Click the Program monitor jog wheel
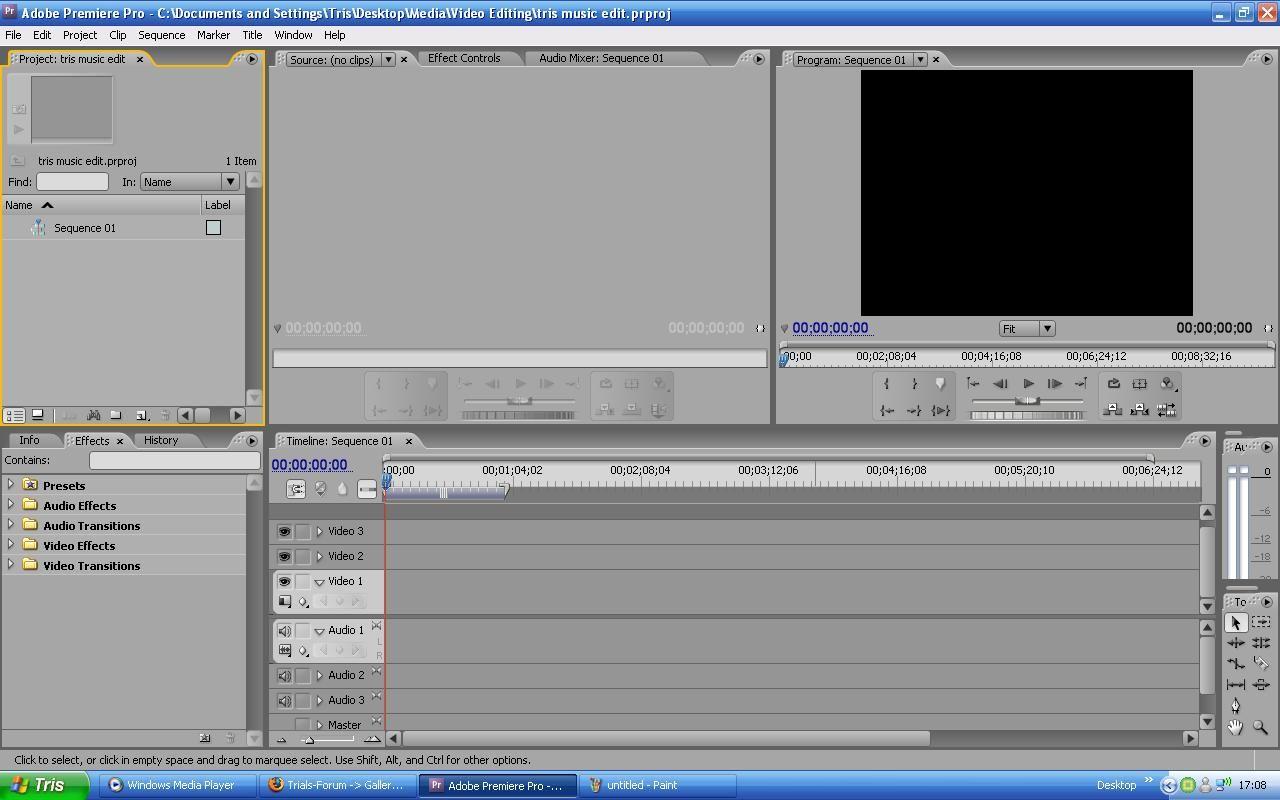The width and height of the screenshot is (1280, 800). (x=1027, y=414)
